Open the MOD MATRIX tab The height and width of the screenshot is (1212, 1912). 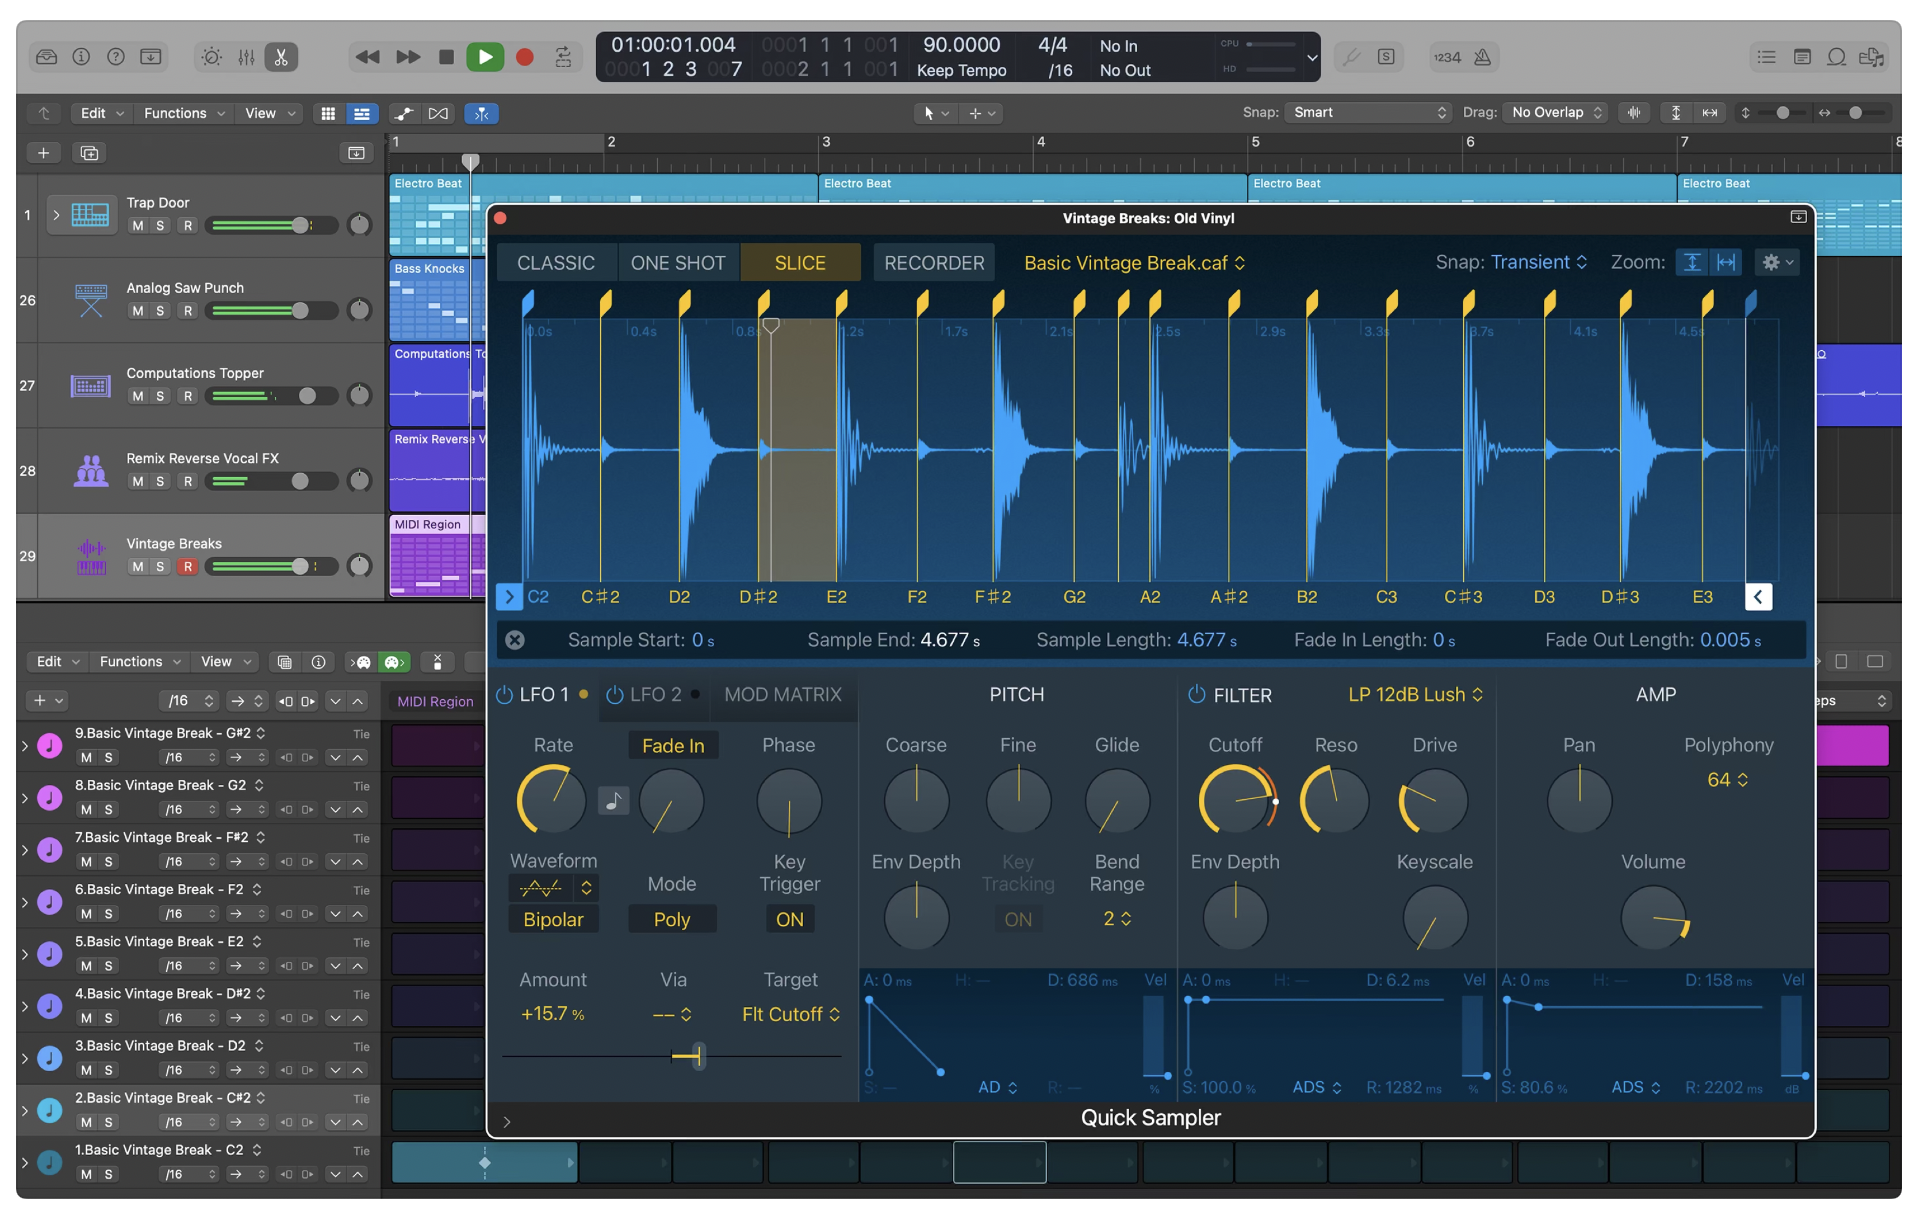[783, 695]
